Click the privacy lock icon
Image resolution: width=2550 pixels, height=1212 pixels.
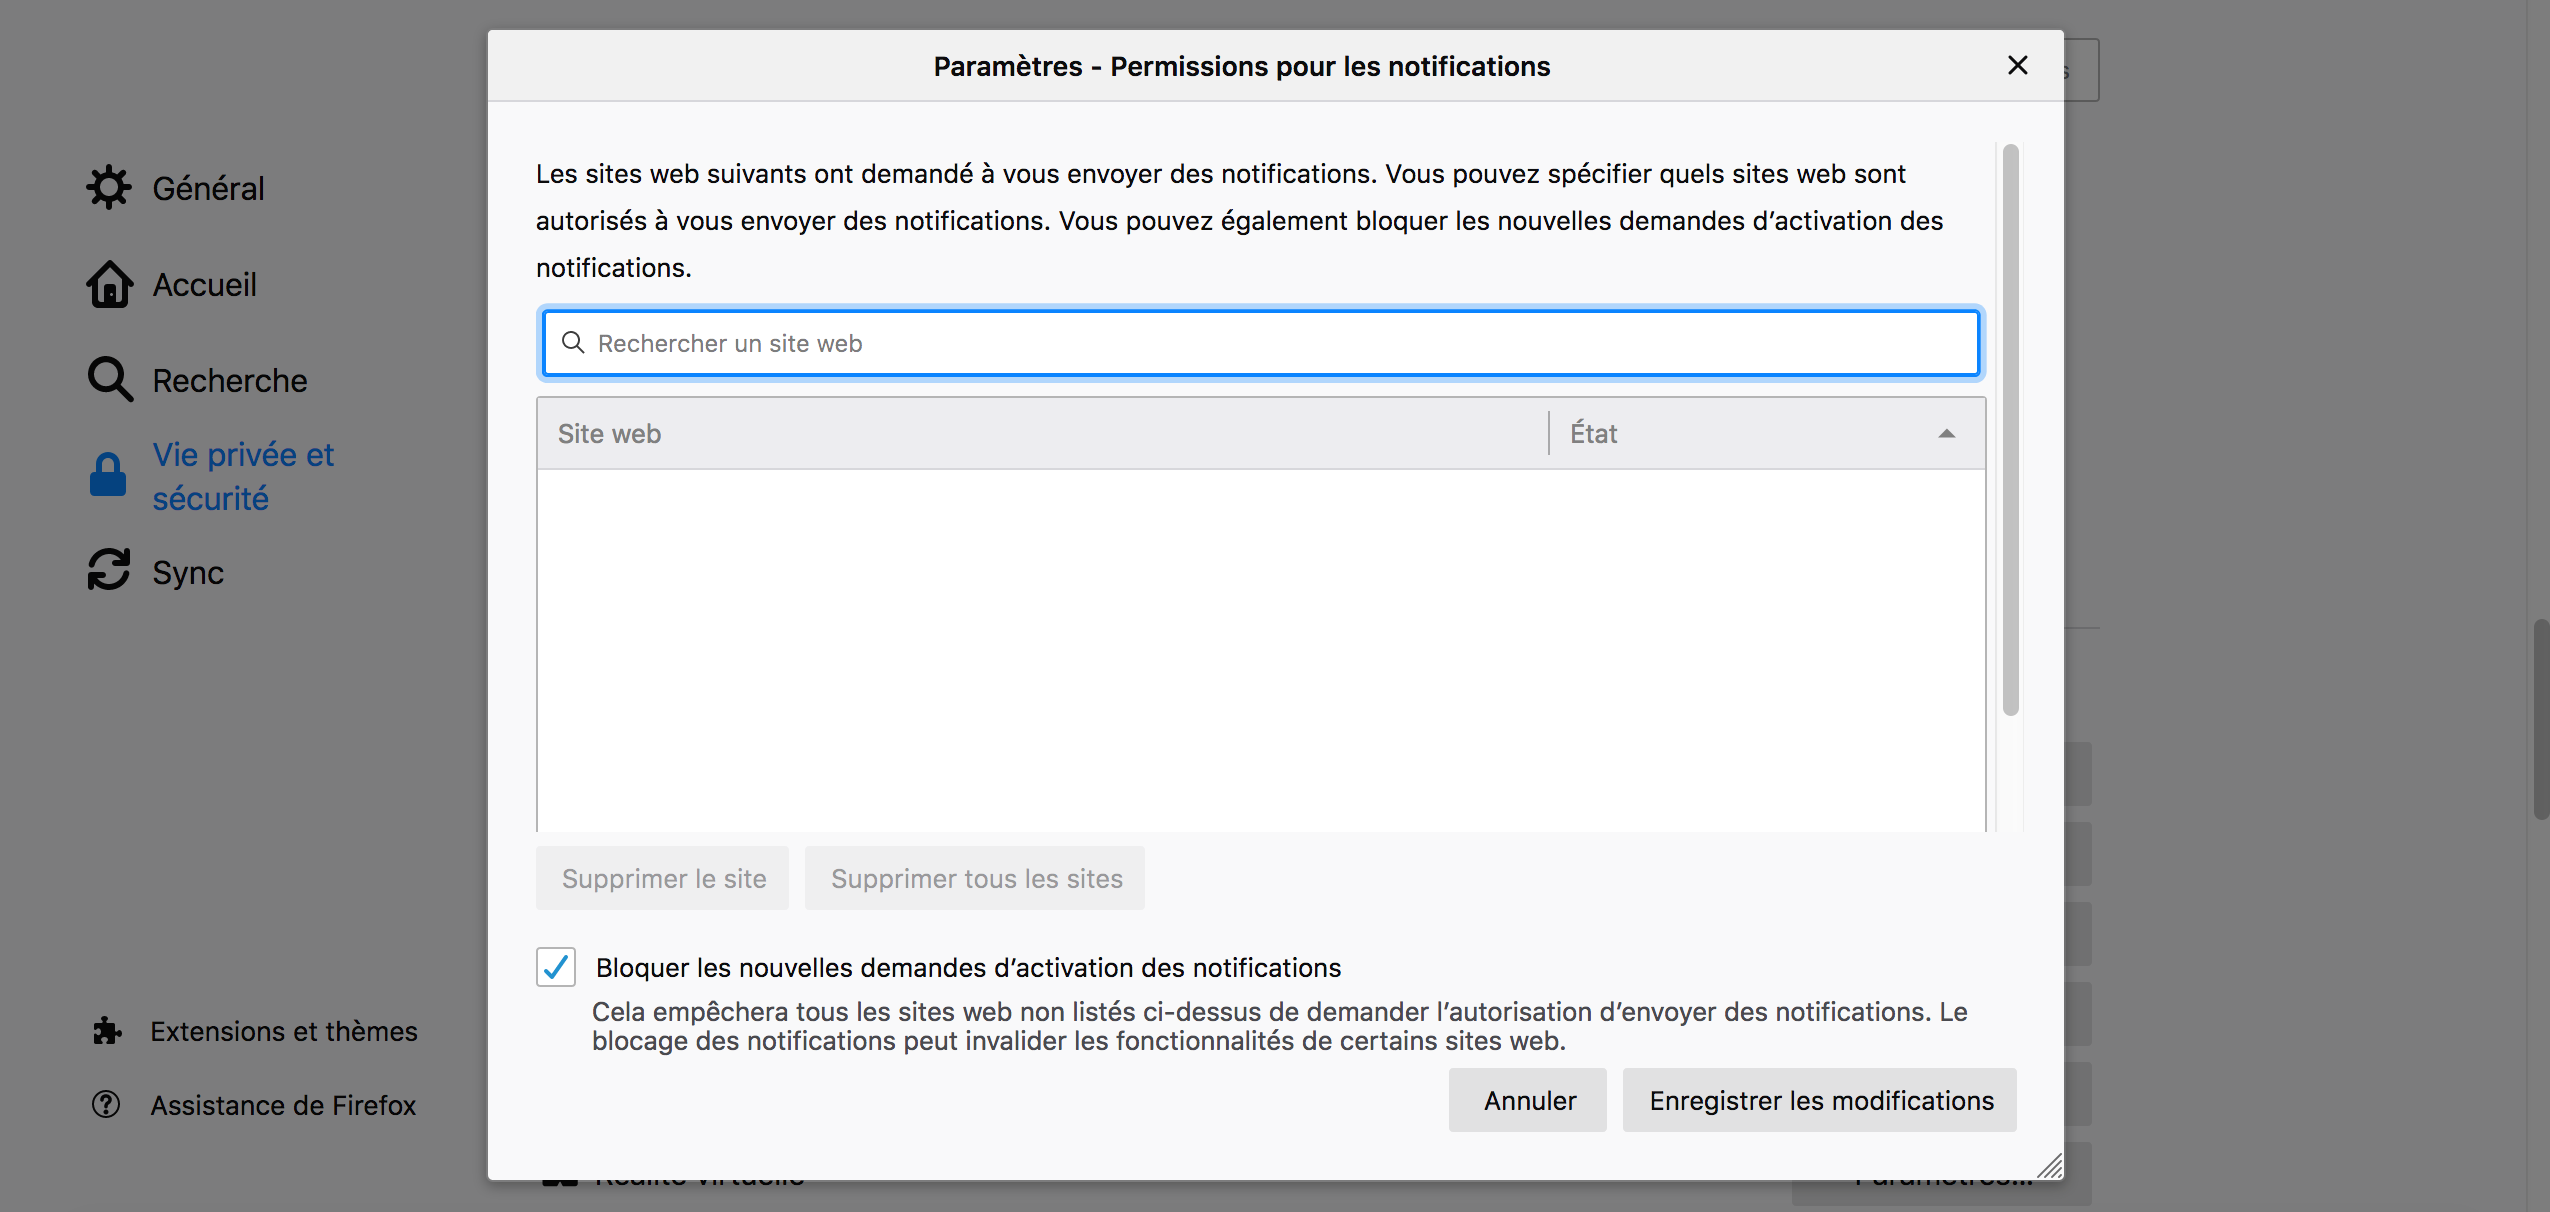108,475
